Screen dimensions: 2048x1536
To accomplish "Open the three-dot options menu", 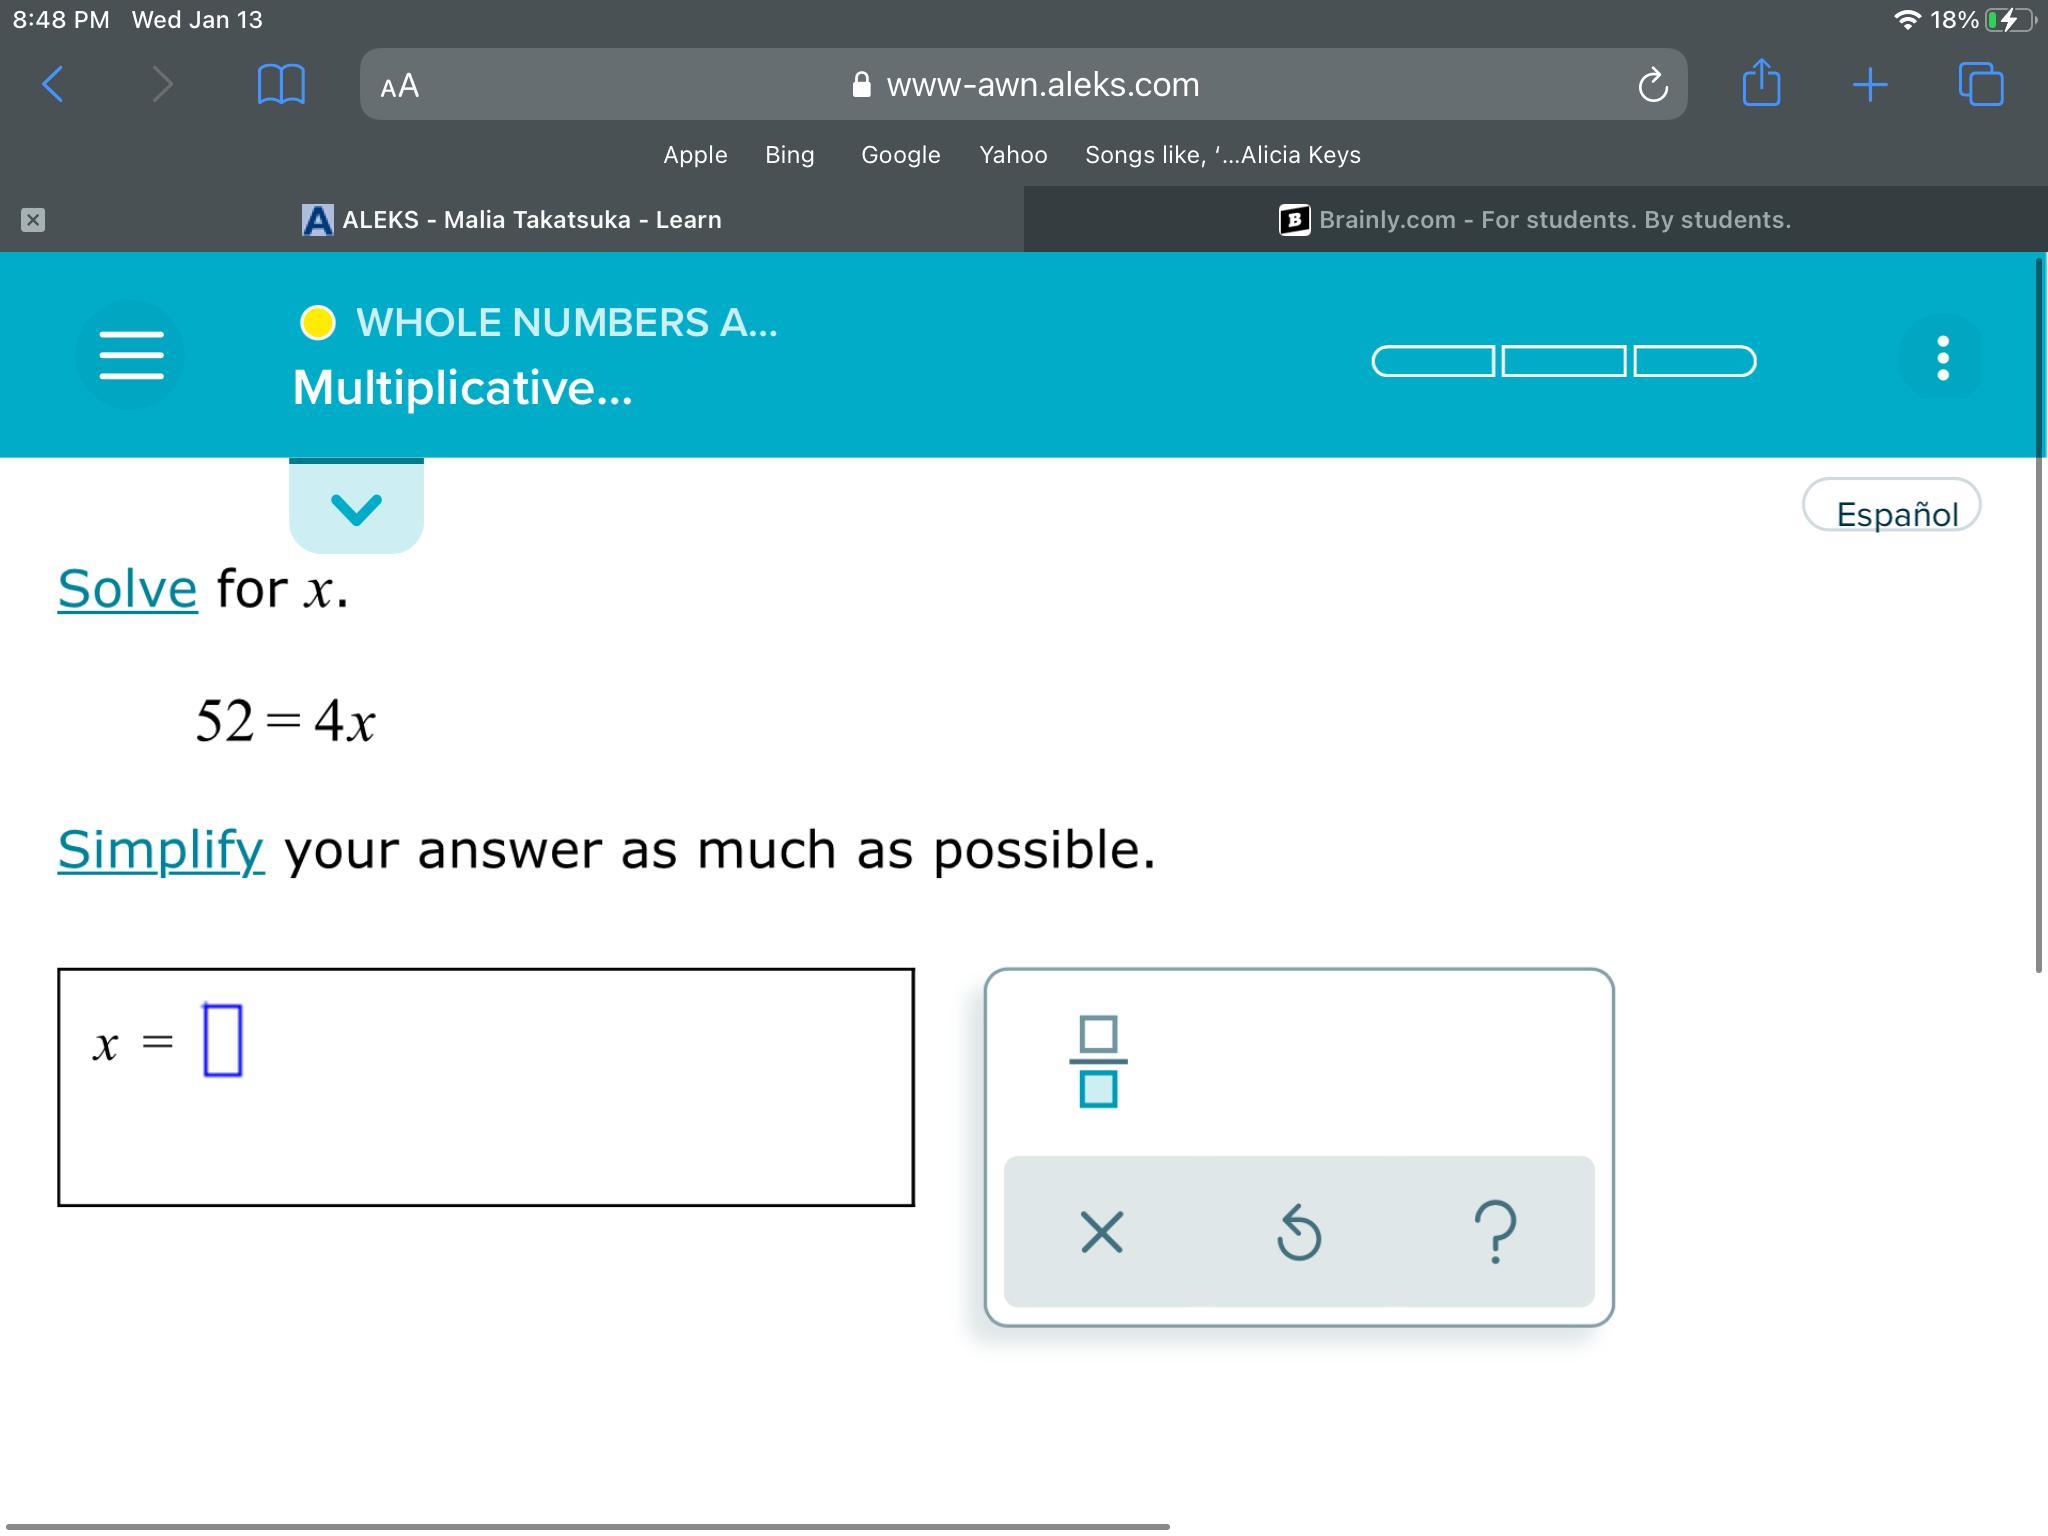I will [x=1942, y=357].
